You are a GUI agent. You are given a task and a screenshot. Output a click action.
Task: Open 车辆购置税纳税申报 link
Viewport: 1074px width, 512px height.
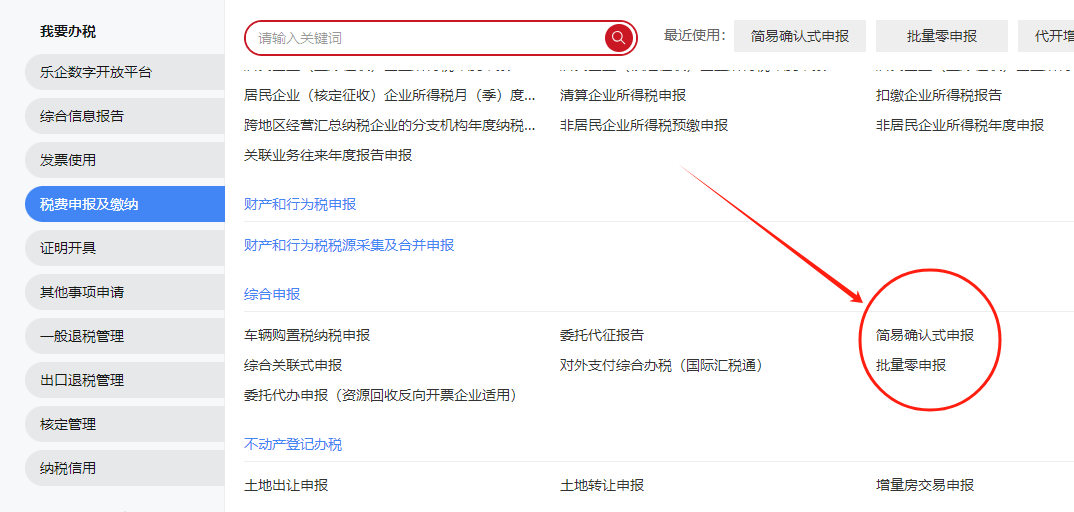307,335
